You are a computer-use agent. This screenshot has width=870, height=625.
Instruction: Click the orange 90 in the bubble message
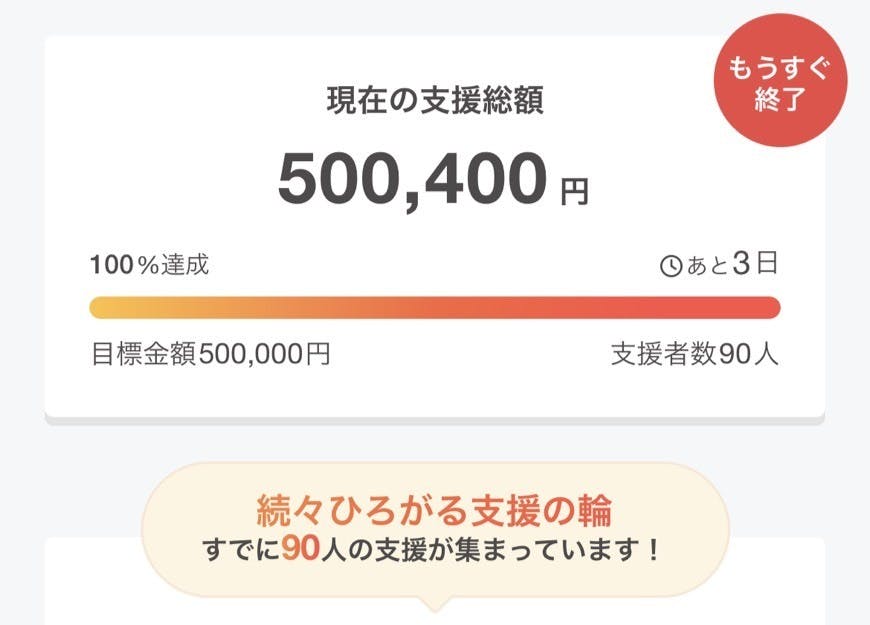pos(300,548)
